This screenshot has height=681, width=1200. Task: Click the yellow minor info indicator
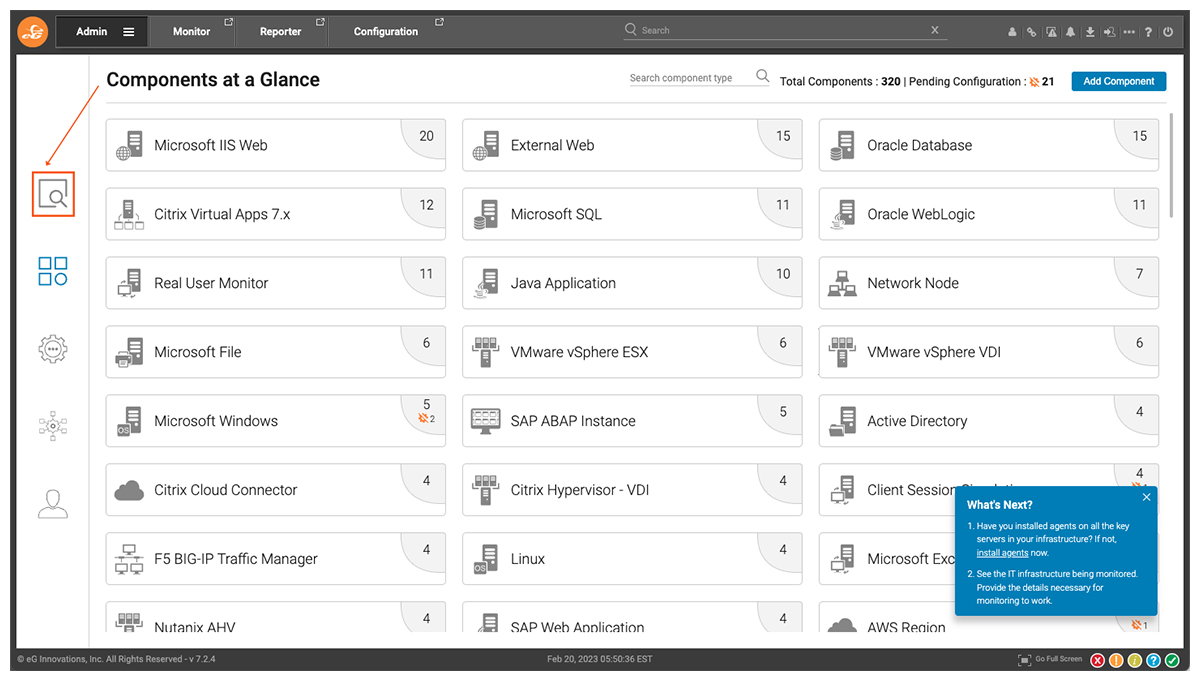tap(1135, 660)
